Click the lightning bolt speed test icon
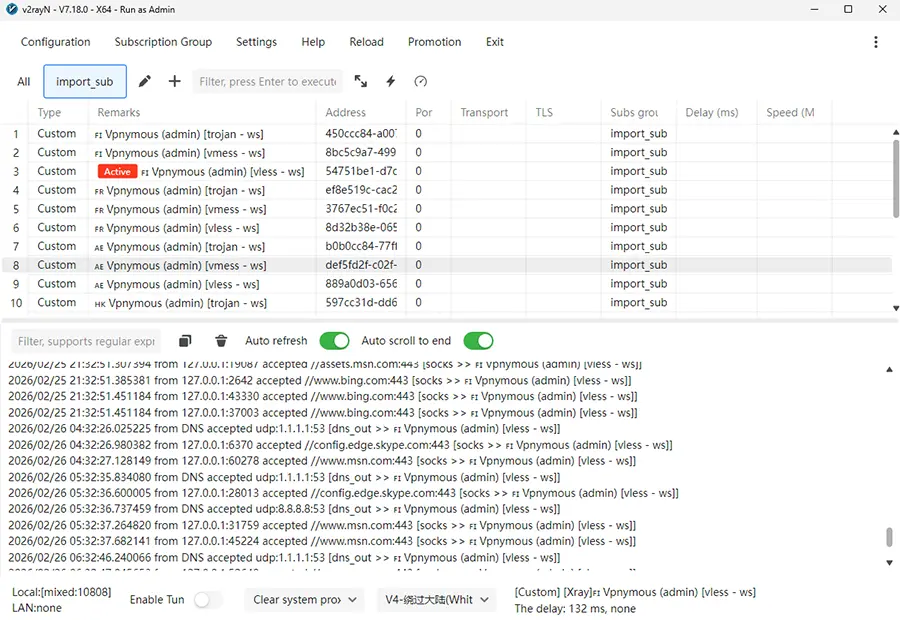 [390, 81]
